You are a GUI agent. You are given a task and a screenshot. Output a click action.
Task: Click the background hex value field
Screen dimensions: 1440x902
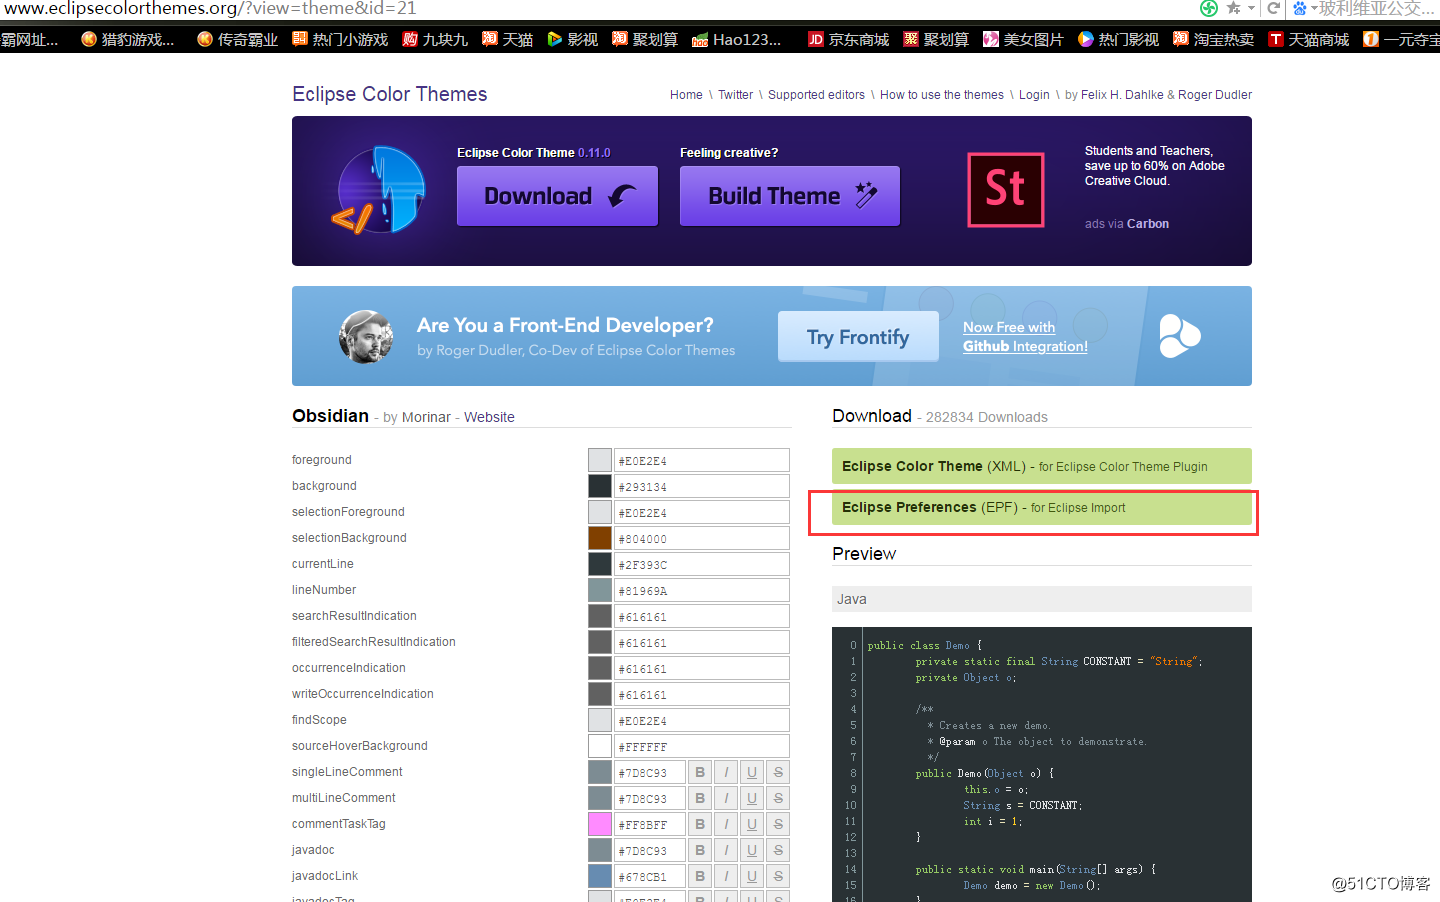click(x=702, y=486)
